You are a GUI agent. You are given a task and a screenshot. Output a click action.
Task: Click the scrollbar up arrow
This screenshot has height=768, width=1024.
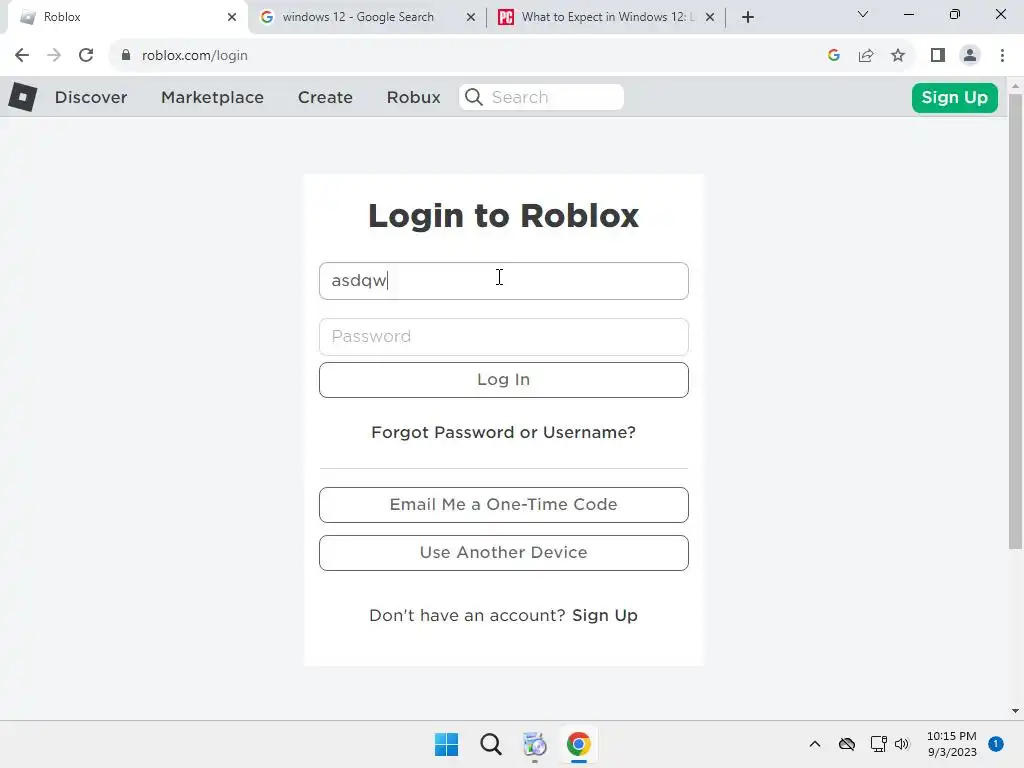1015,86
